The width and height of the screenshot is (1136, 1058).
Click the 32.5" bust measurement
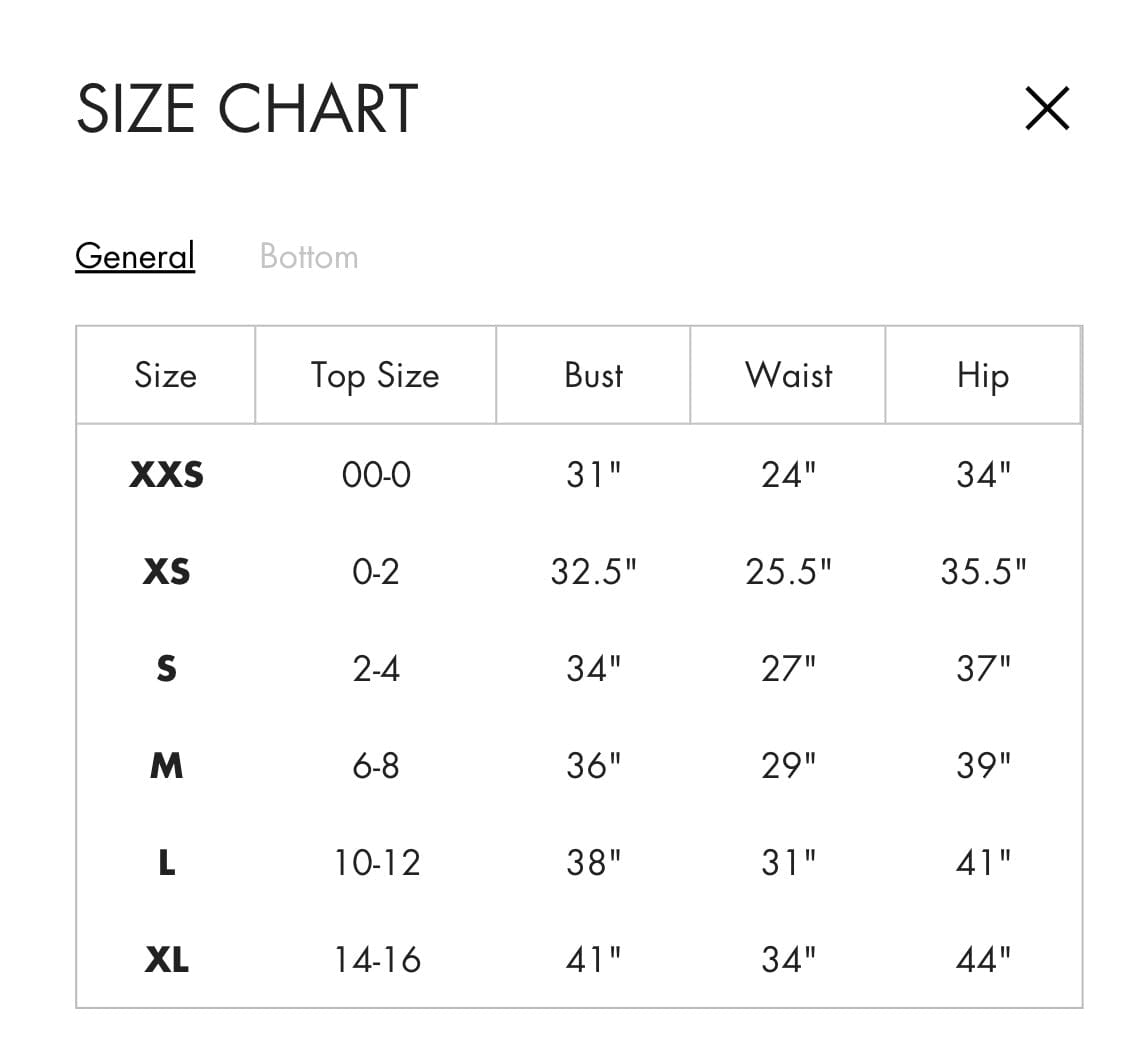593,571
